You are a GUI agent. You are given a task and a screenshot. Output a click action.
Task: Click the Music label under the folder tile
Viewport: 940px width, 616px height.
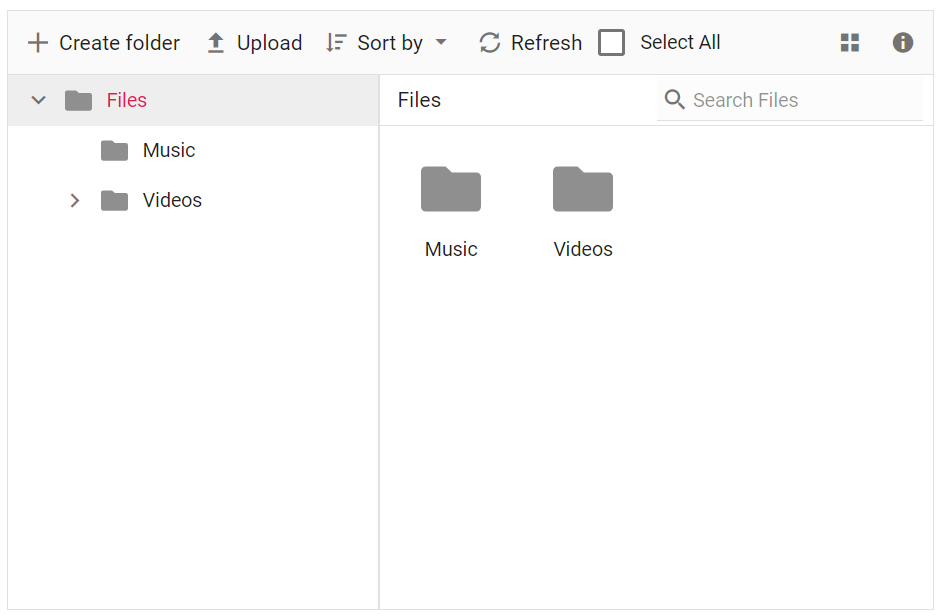point(451,249)
